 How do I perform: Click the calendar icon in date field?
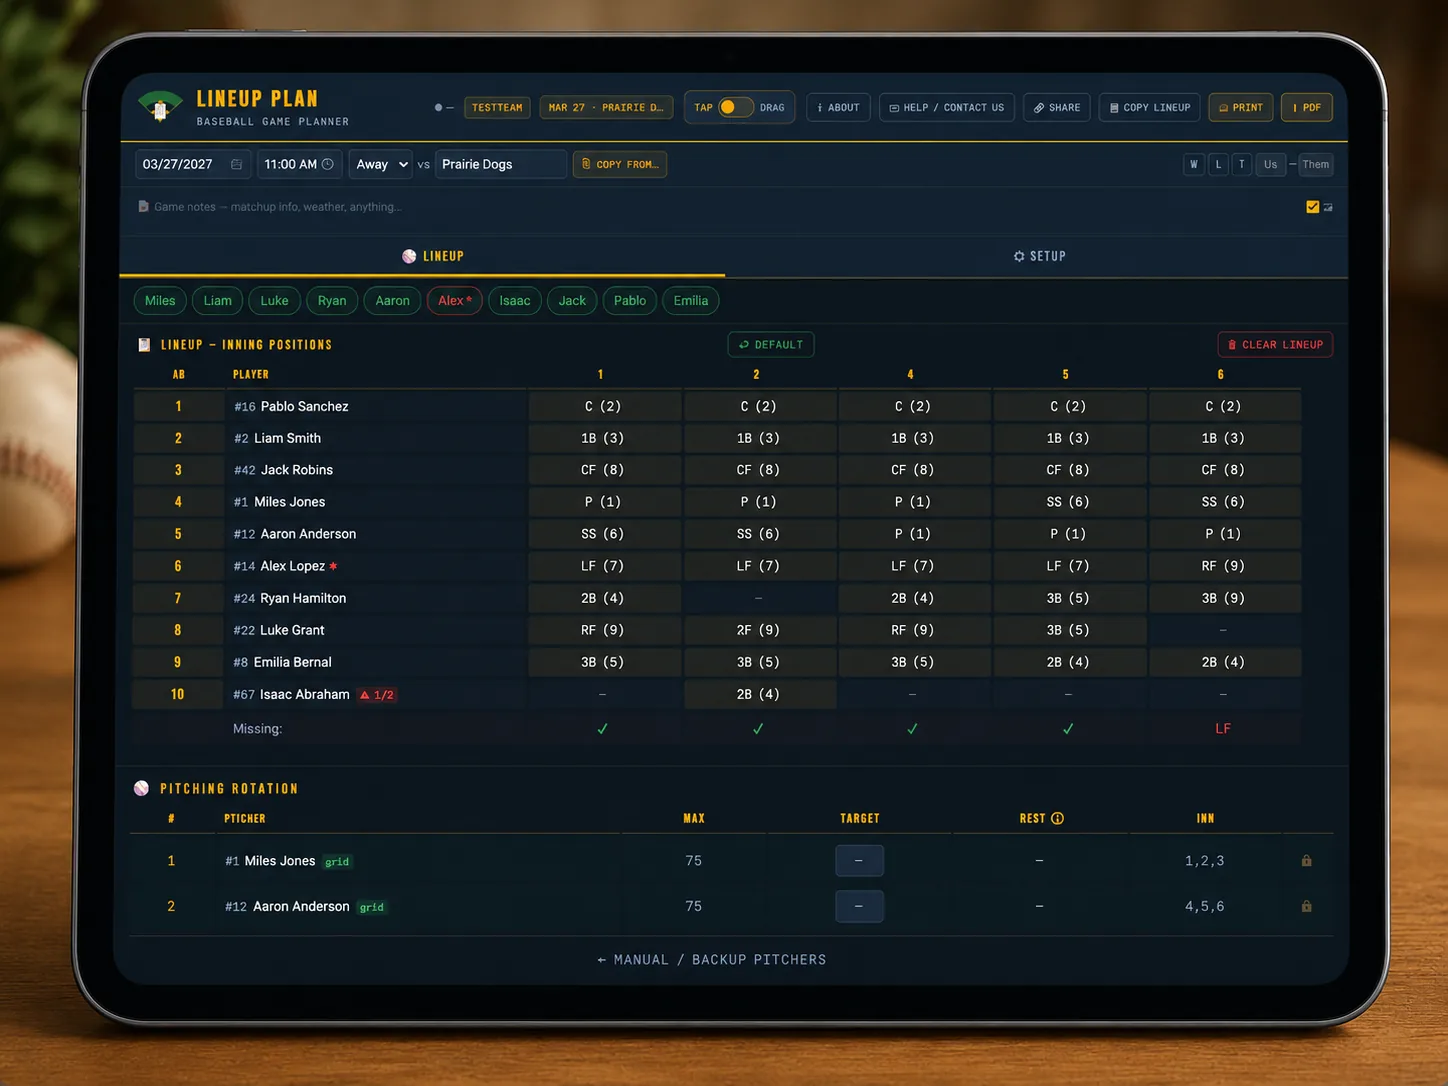point(237,164)
